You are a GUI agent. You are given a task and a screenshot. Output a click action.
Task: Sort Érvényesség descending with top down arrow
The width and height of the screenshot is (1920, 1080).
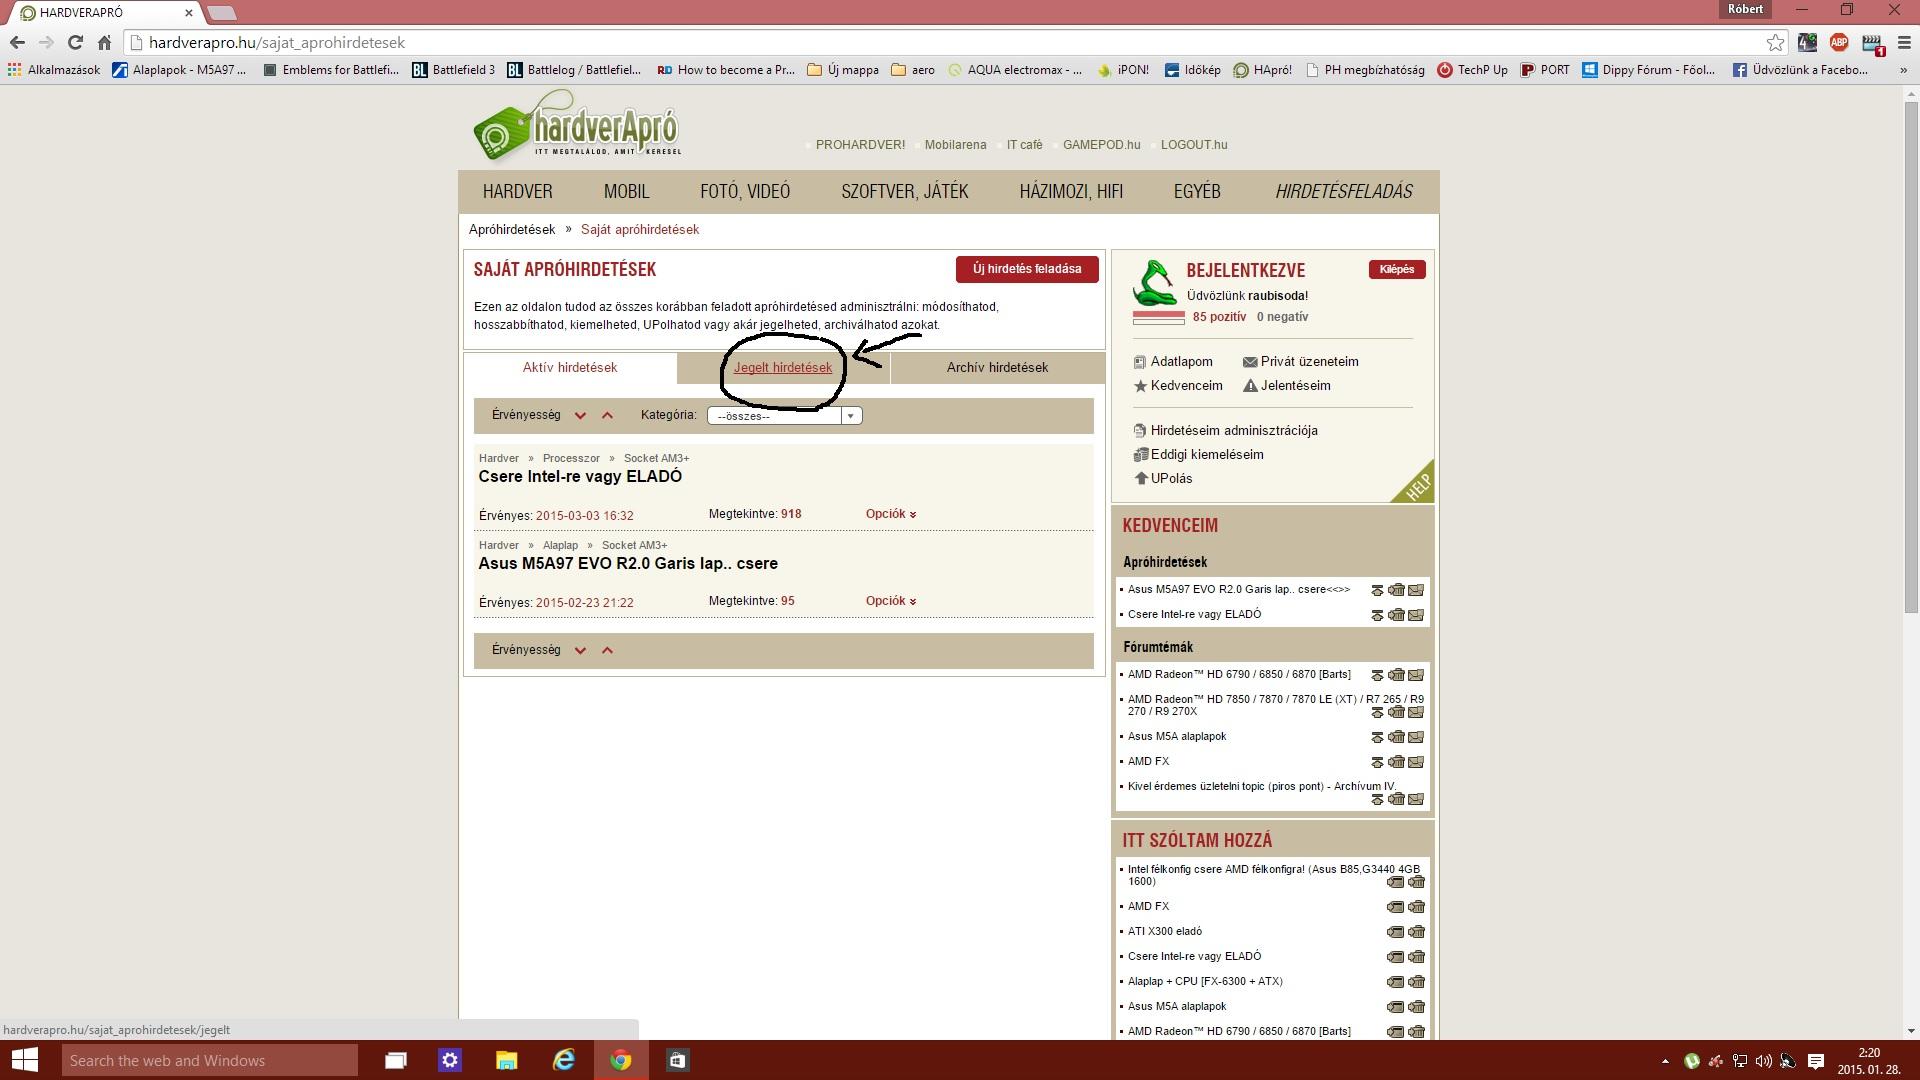click(x=580, y=415)
